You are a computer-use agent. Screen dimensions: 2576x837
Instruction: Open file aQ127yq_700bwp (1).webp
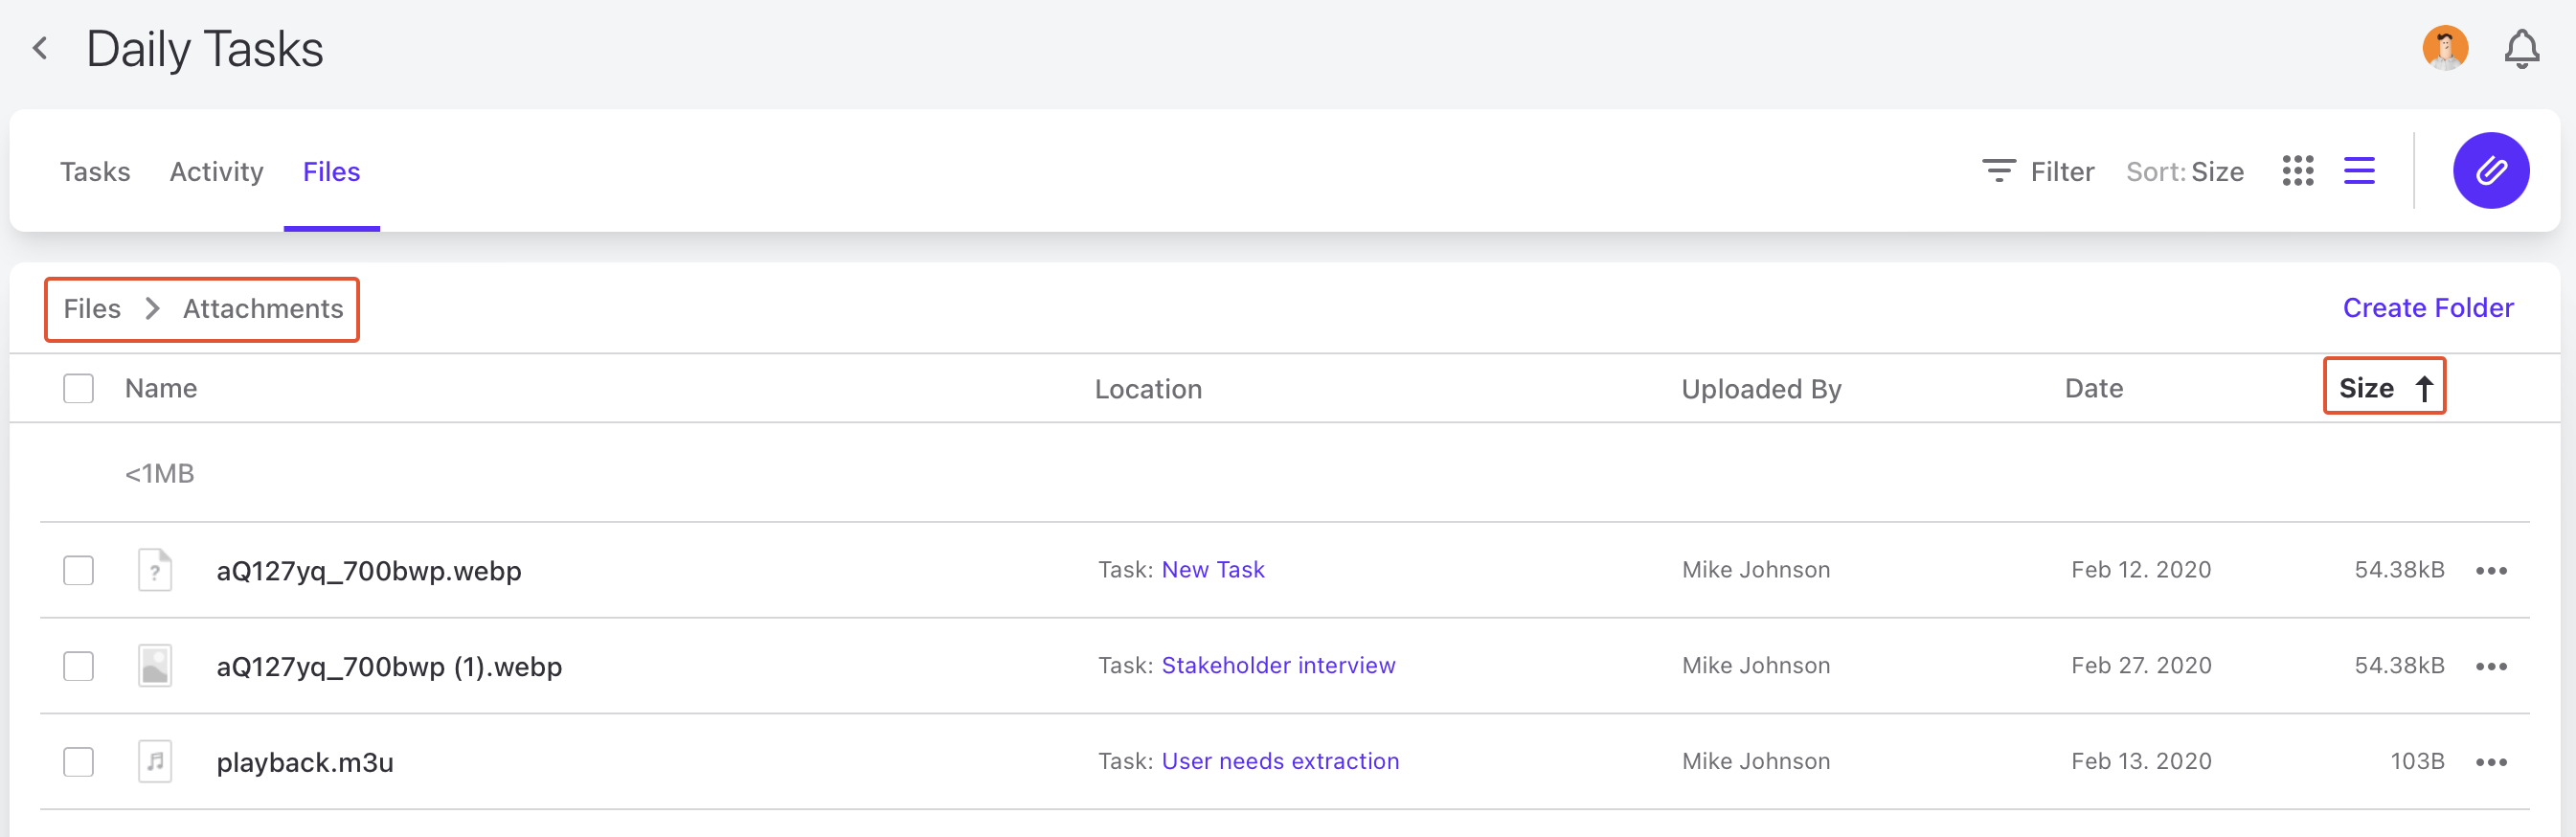(x=389, y=667)
